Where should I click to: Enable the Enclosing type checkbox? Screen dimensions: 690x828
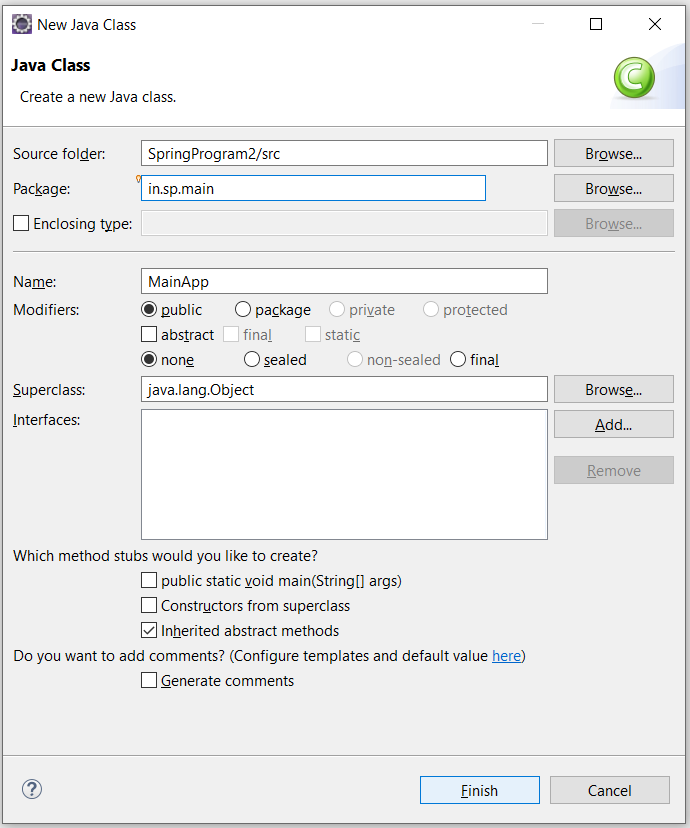pos(21,223)
